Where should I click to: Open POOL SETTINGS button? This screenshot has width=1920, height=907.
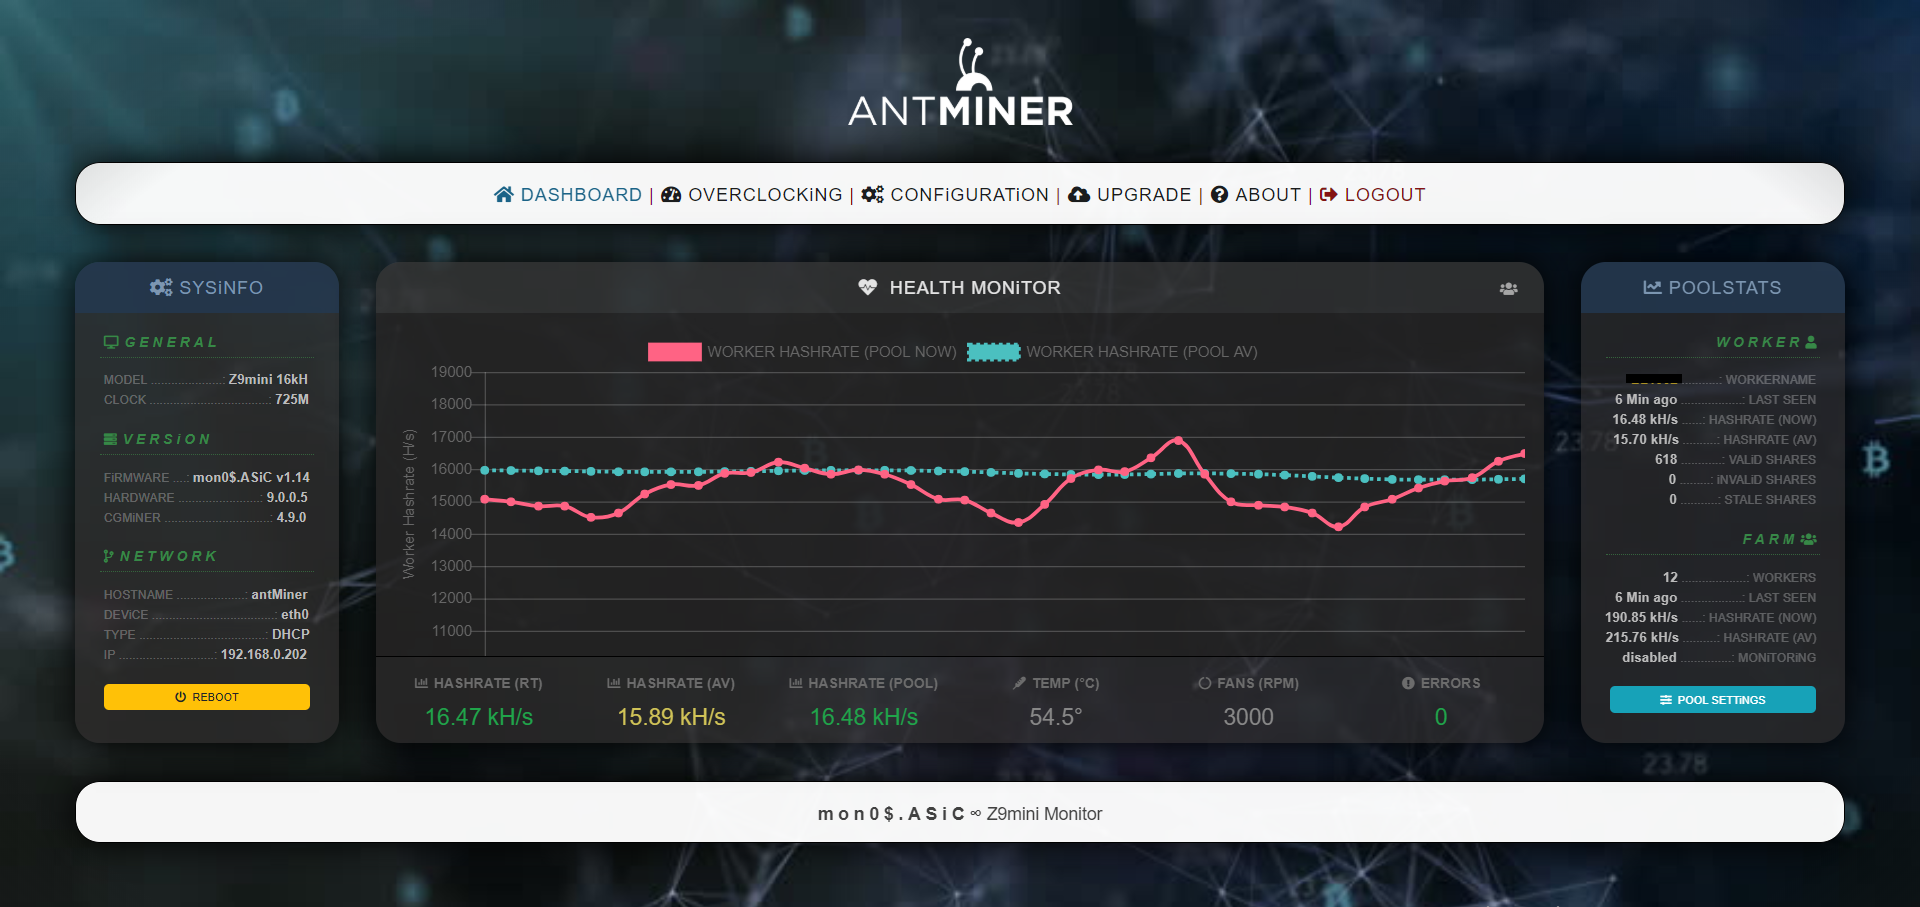pyautogui.click(x=1712, y=700)
